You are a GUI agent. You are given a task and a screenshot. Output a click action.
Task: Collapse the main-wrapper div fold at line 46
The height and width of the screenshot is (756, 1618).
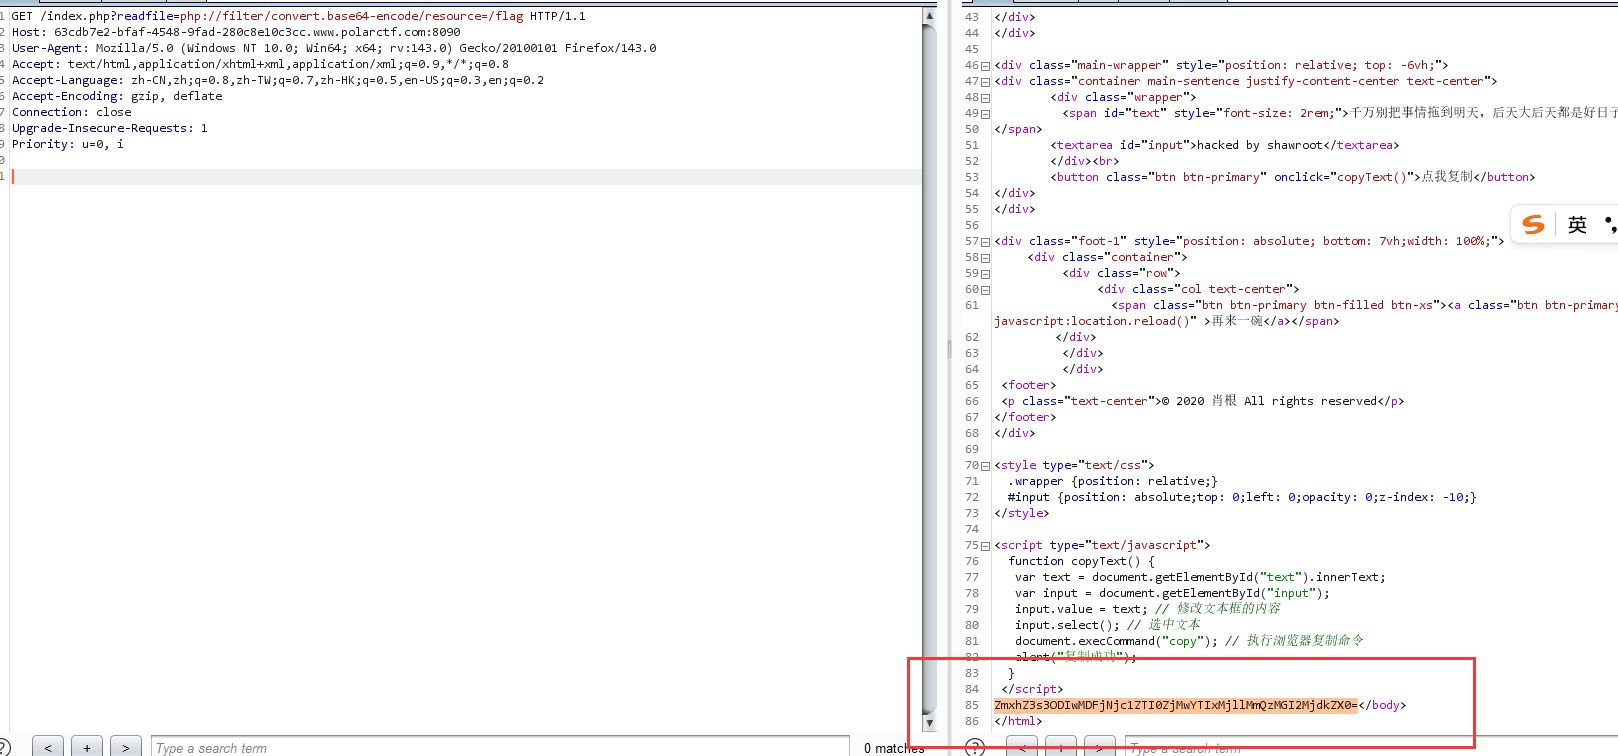click(x=986, y=66)
